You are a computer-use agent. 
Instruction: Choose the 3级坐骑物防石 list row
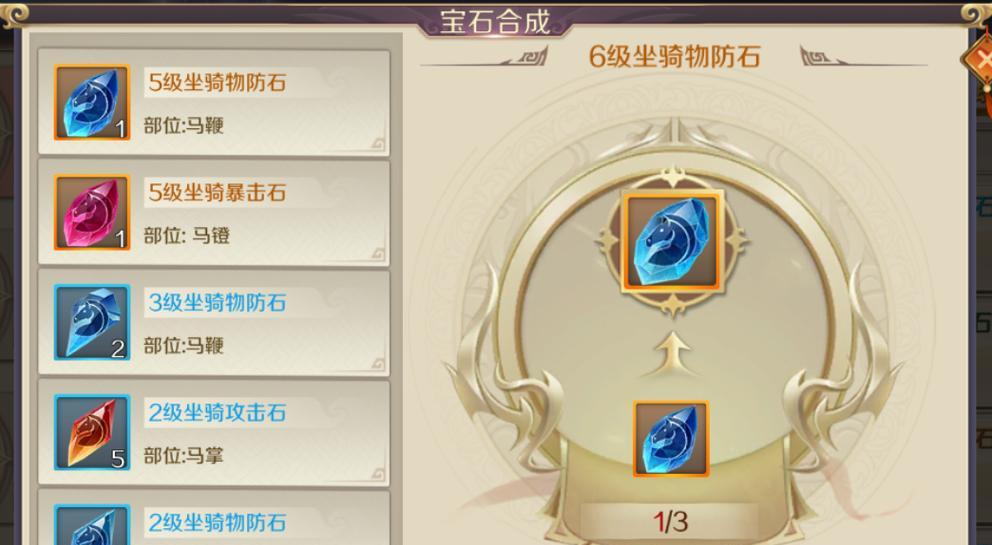(214, 323)
